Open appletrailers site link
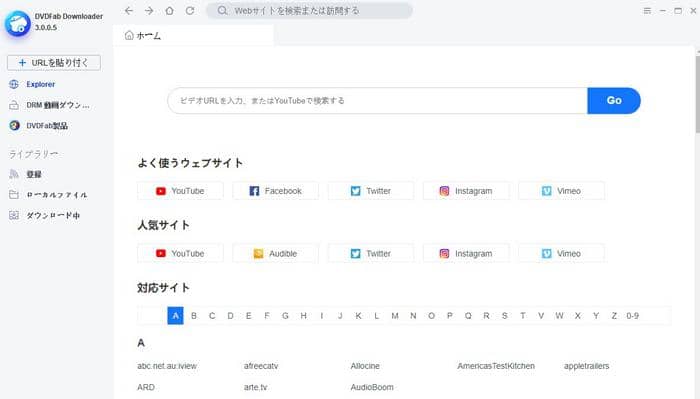The image size is (700, 399). (587, 366)
